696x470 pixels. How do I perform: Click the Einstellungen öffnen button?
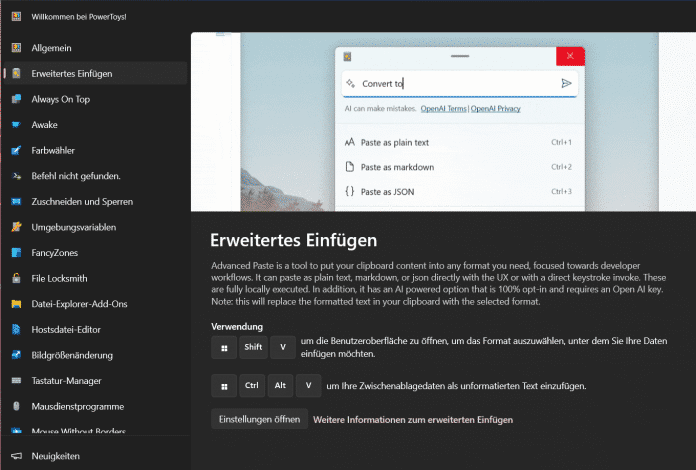point(259,419)
